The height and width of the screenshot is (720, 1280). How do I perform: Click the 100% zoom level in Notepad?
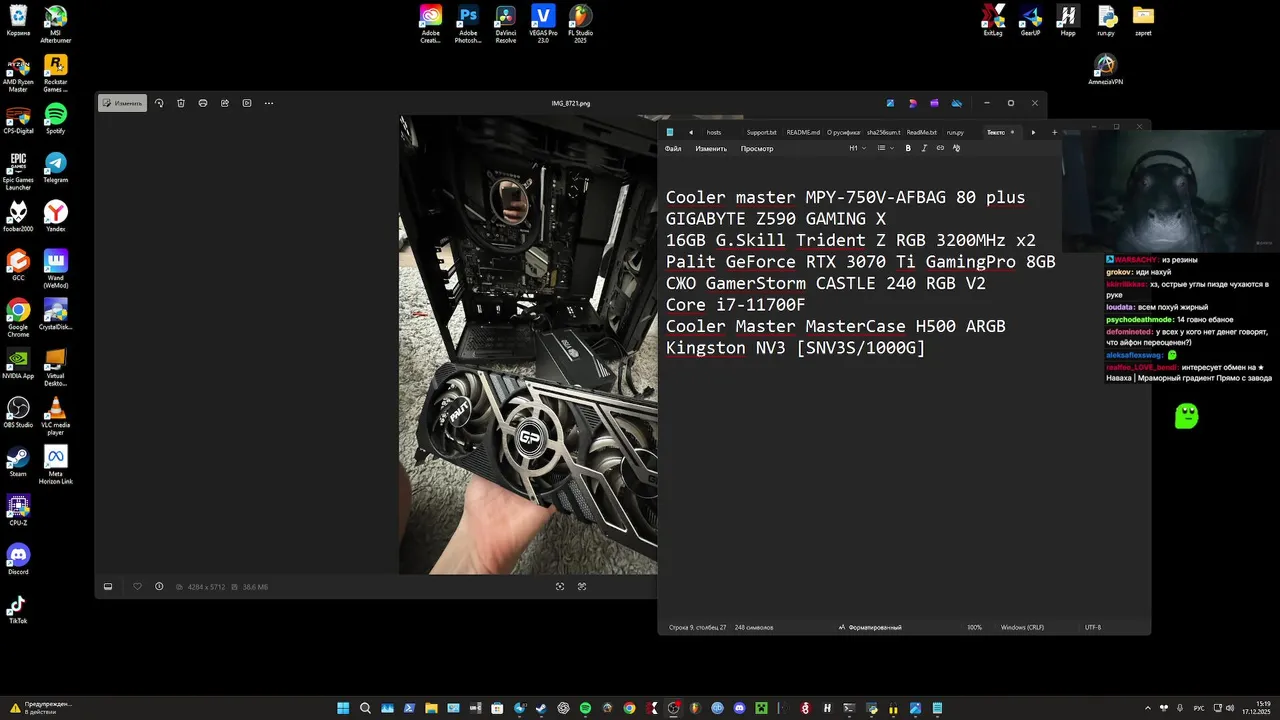(974, 627)
